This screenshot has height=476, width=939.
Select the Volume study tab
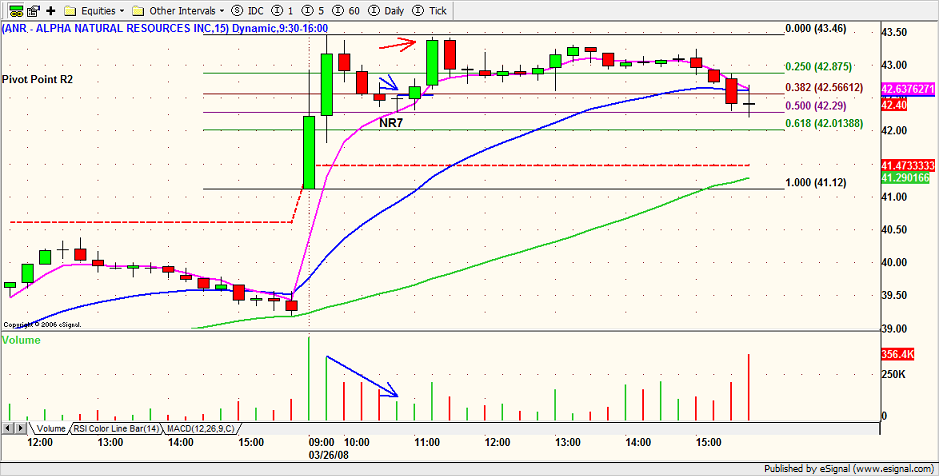50,429
